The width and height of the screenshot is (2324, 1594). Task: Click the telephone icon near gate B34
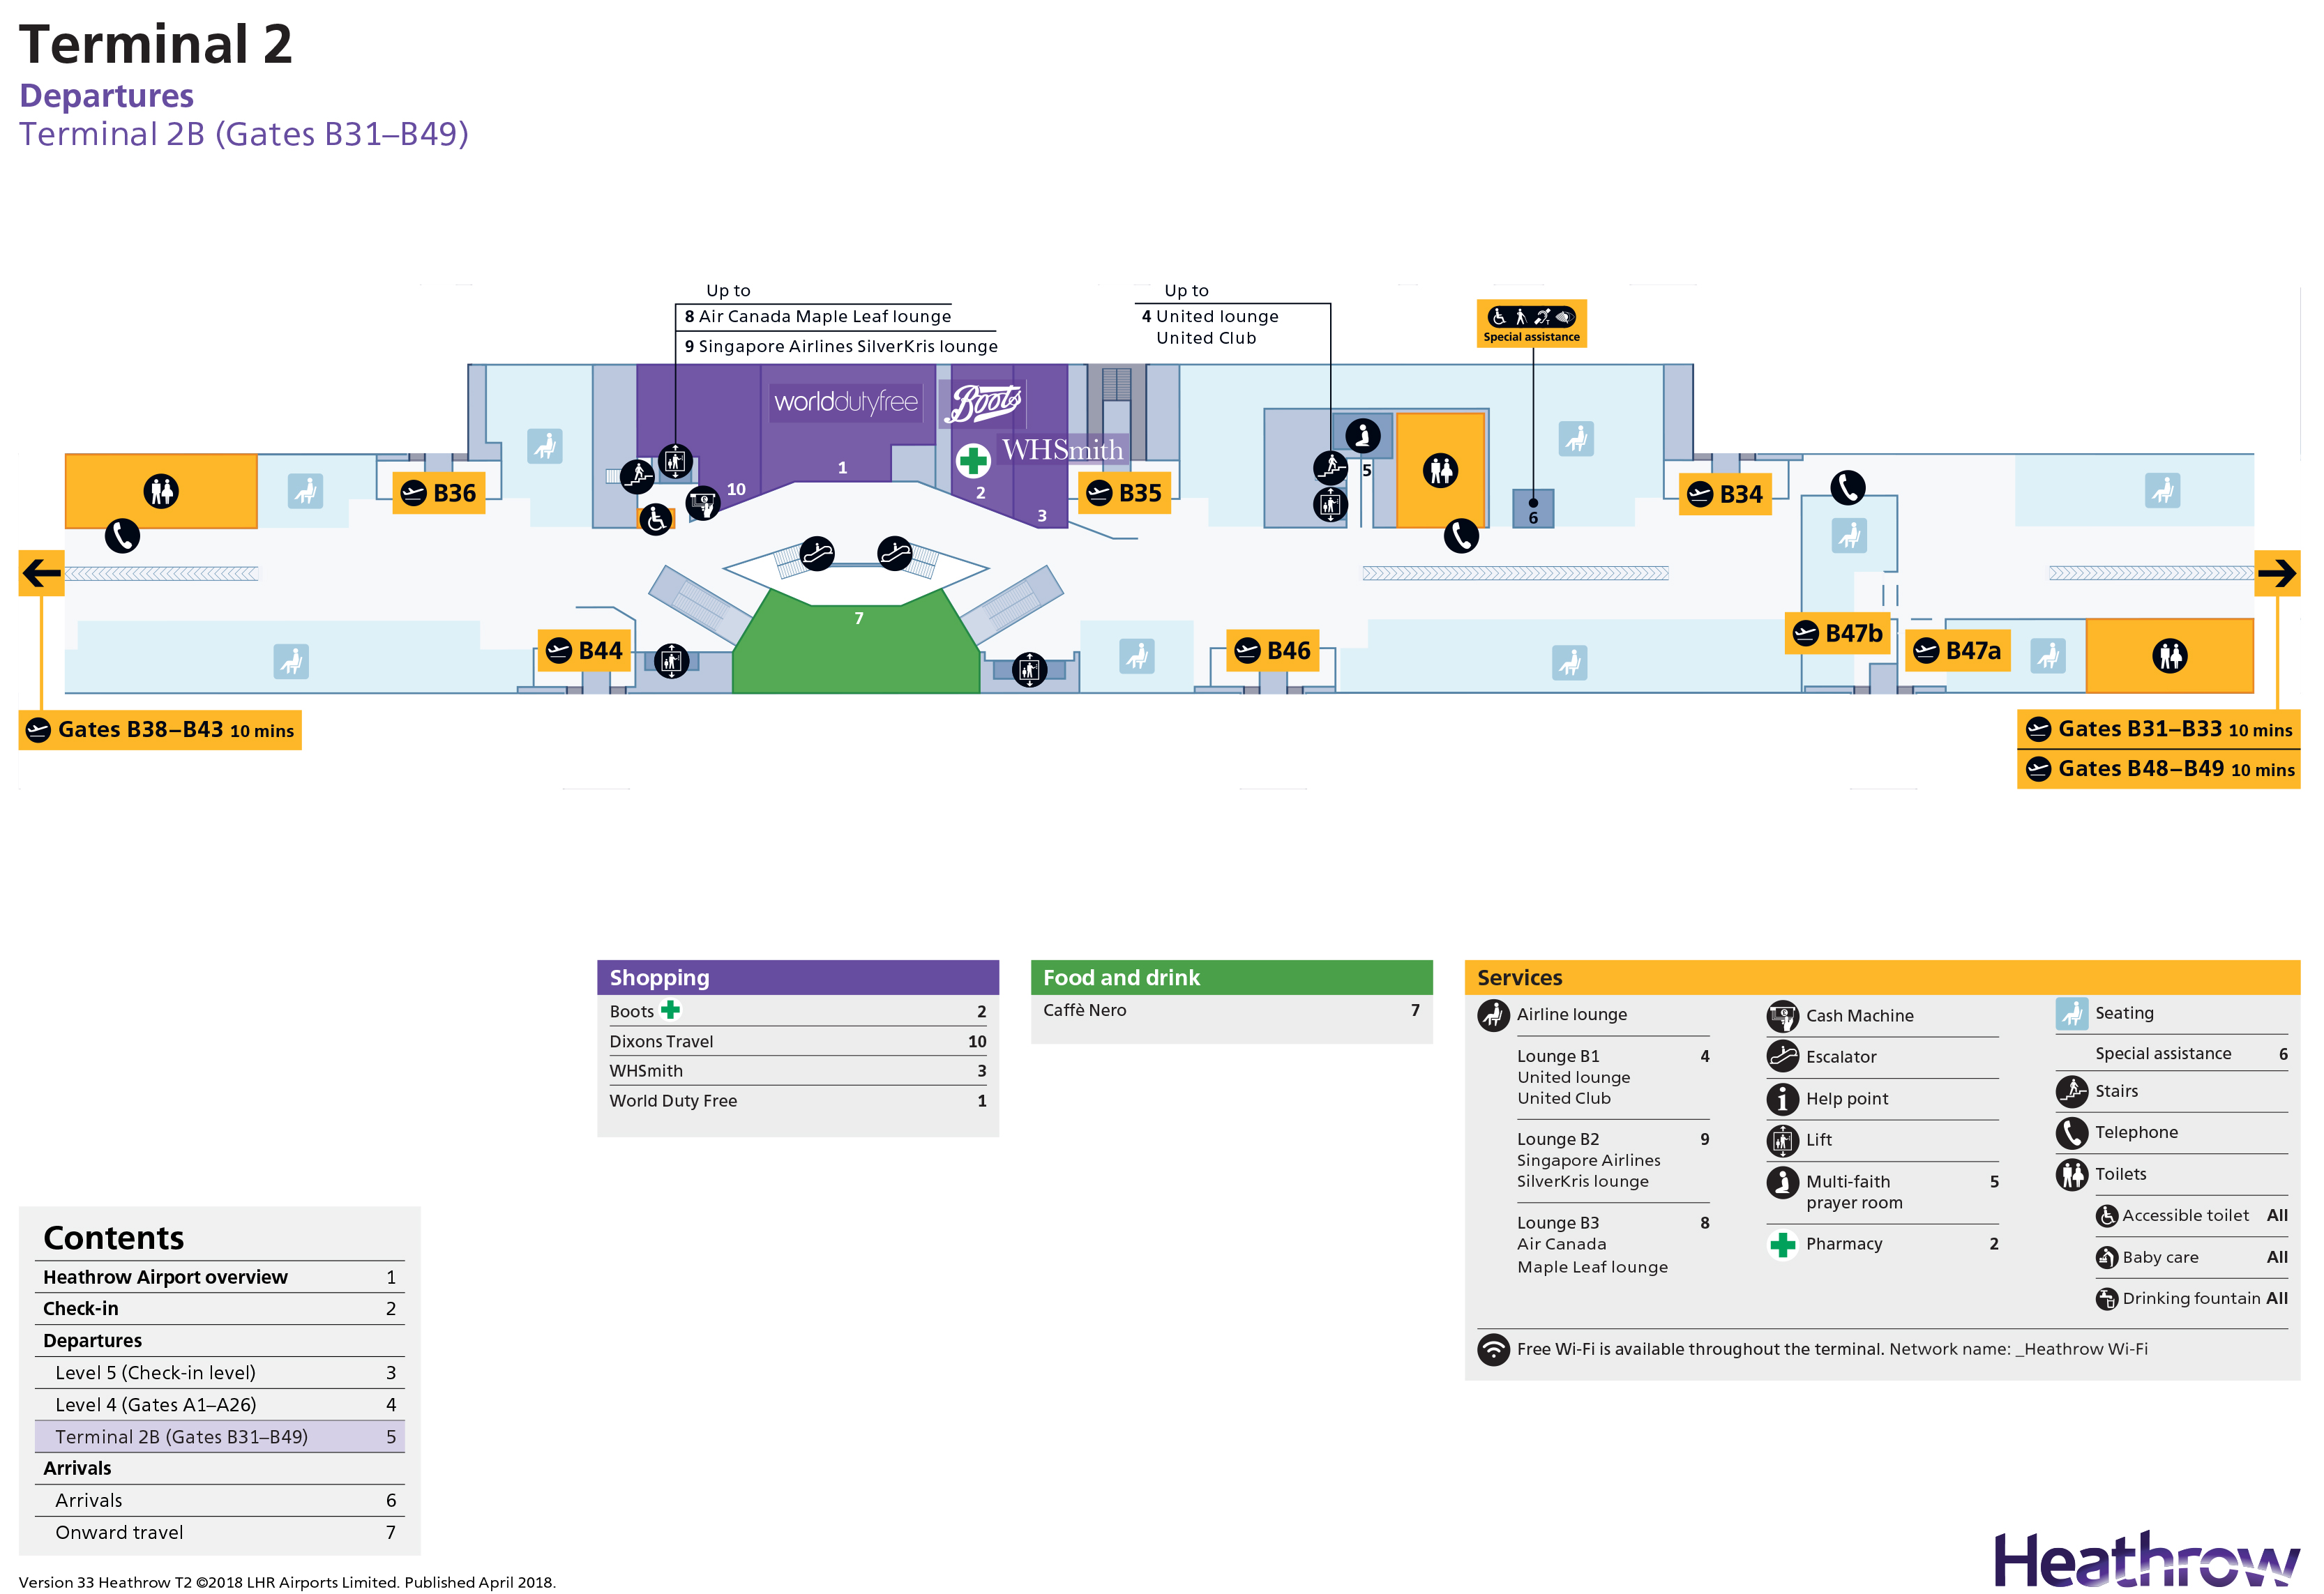(x=1847, y=488)
